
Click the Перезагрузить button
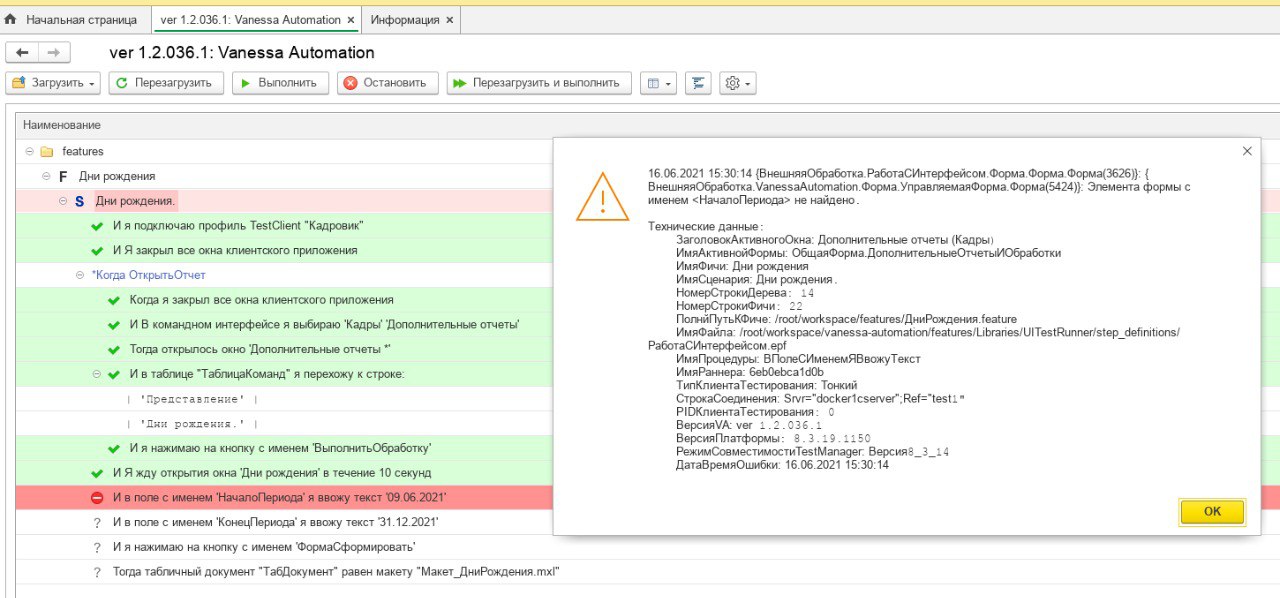[165, 83]
